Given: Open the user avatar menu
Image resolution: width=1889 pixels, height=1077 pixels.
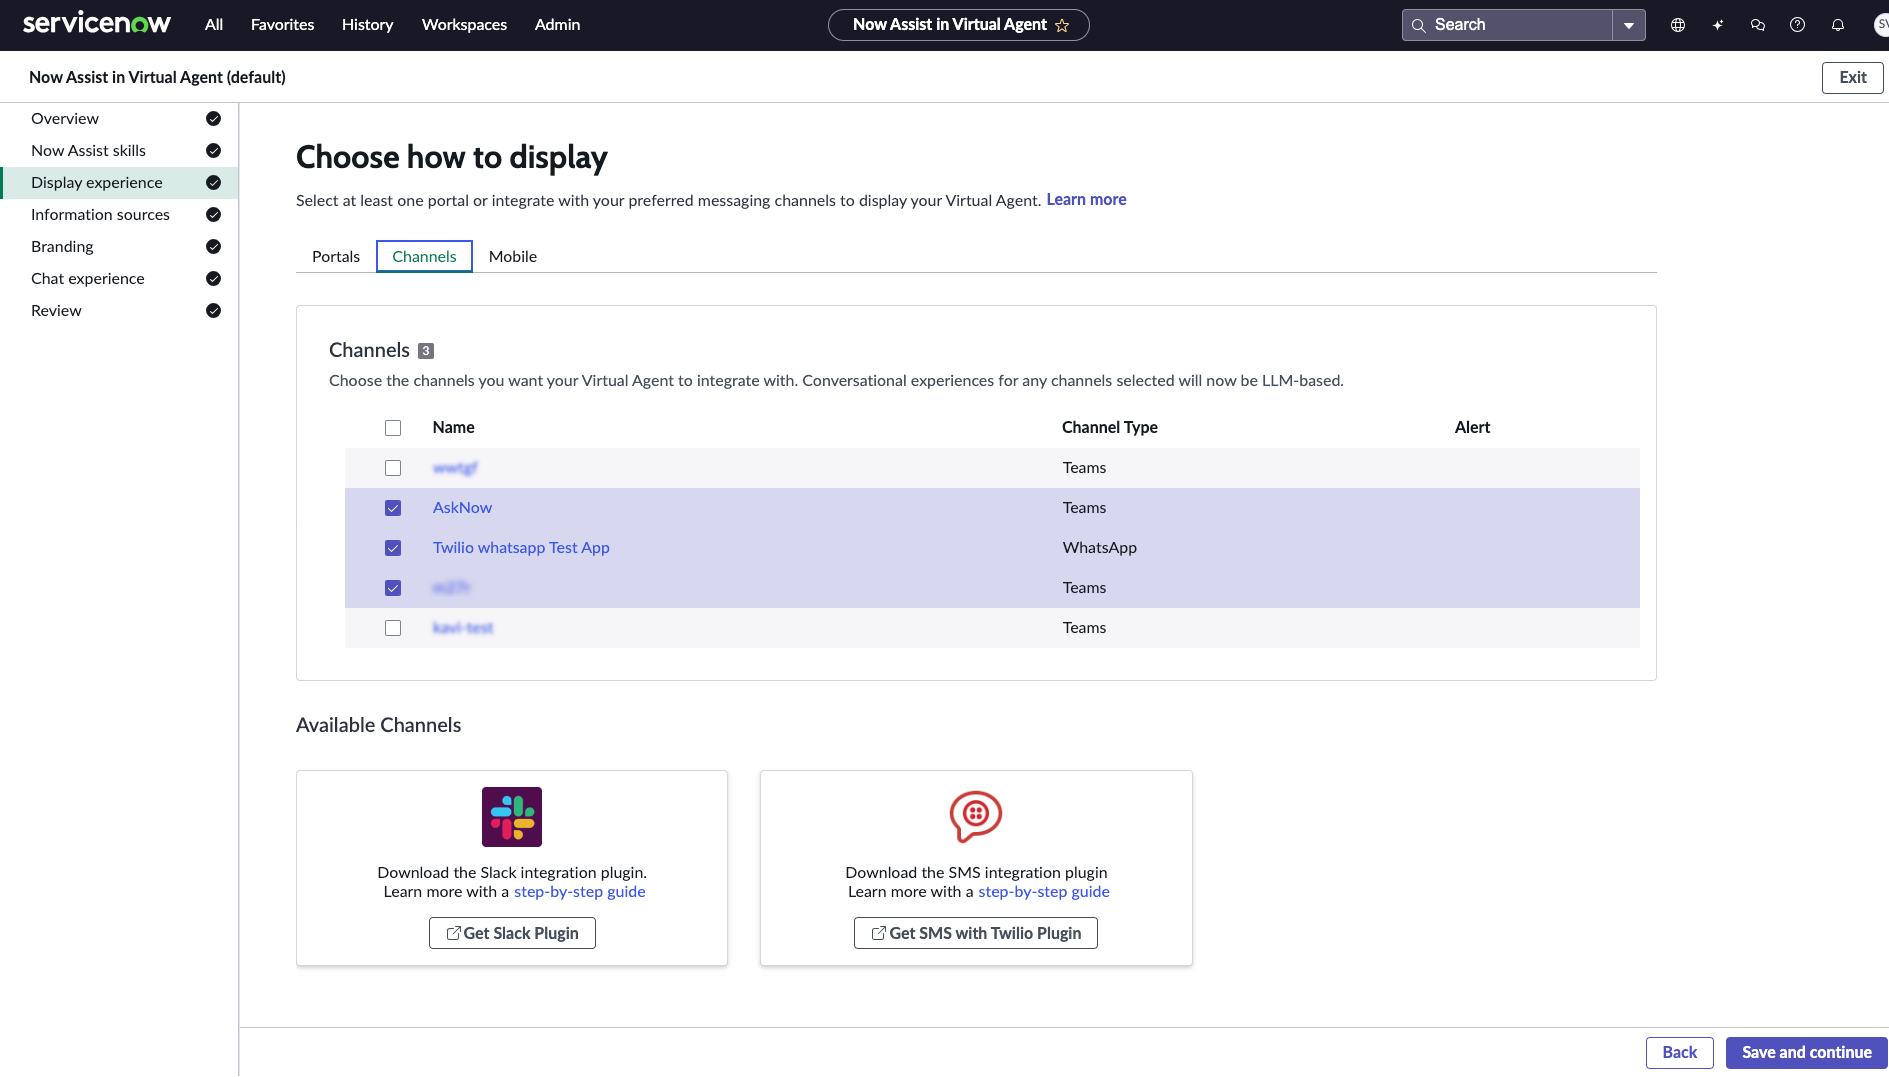Looking at the screenshot, I should pos(1880,25).
